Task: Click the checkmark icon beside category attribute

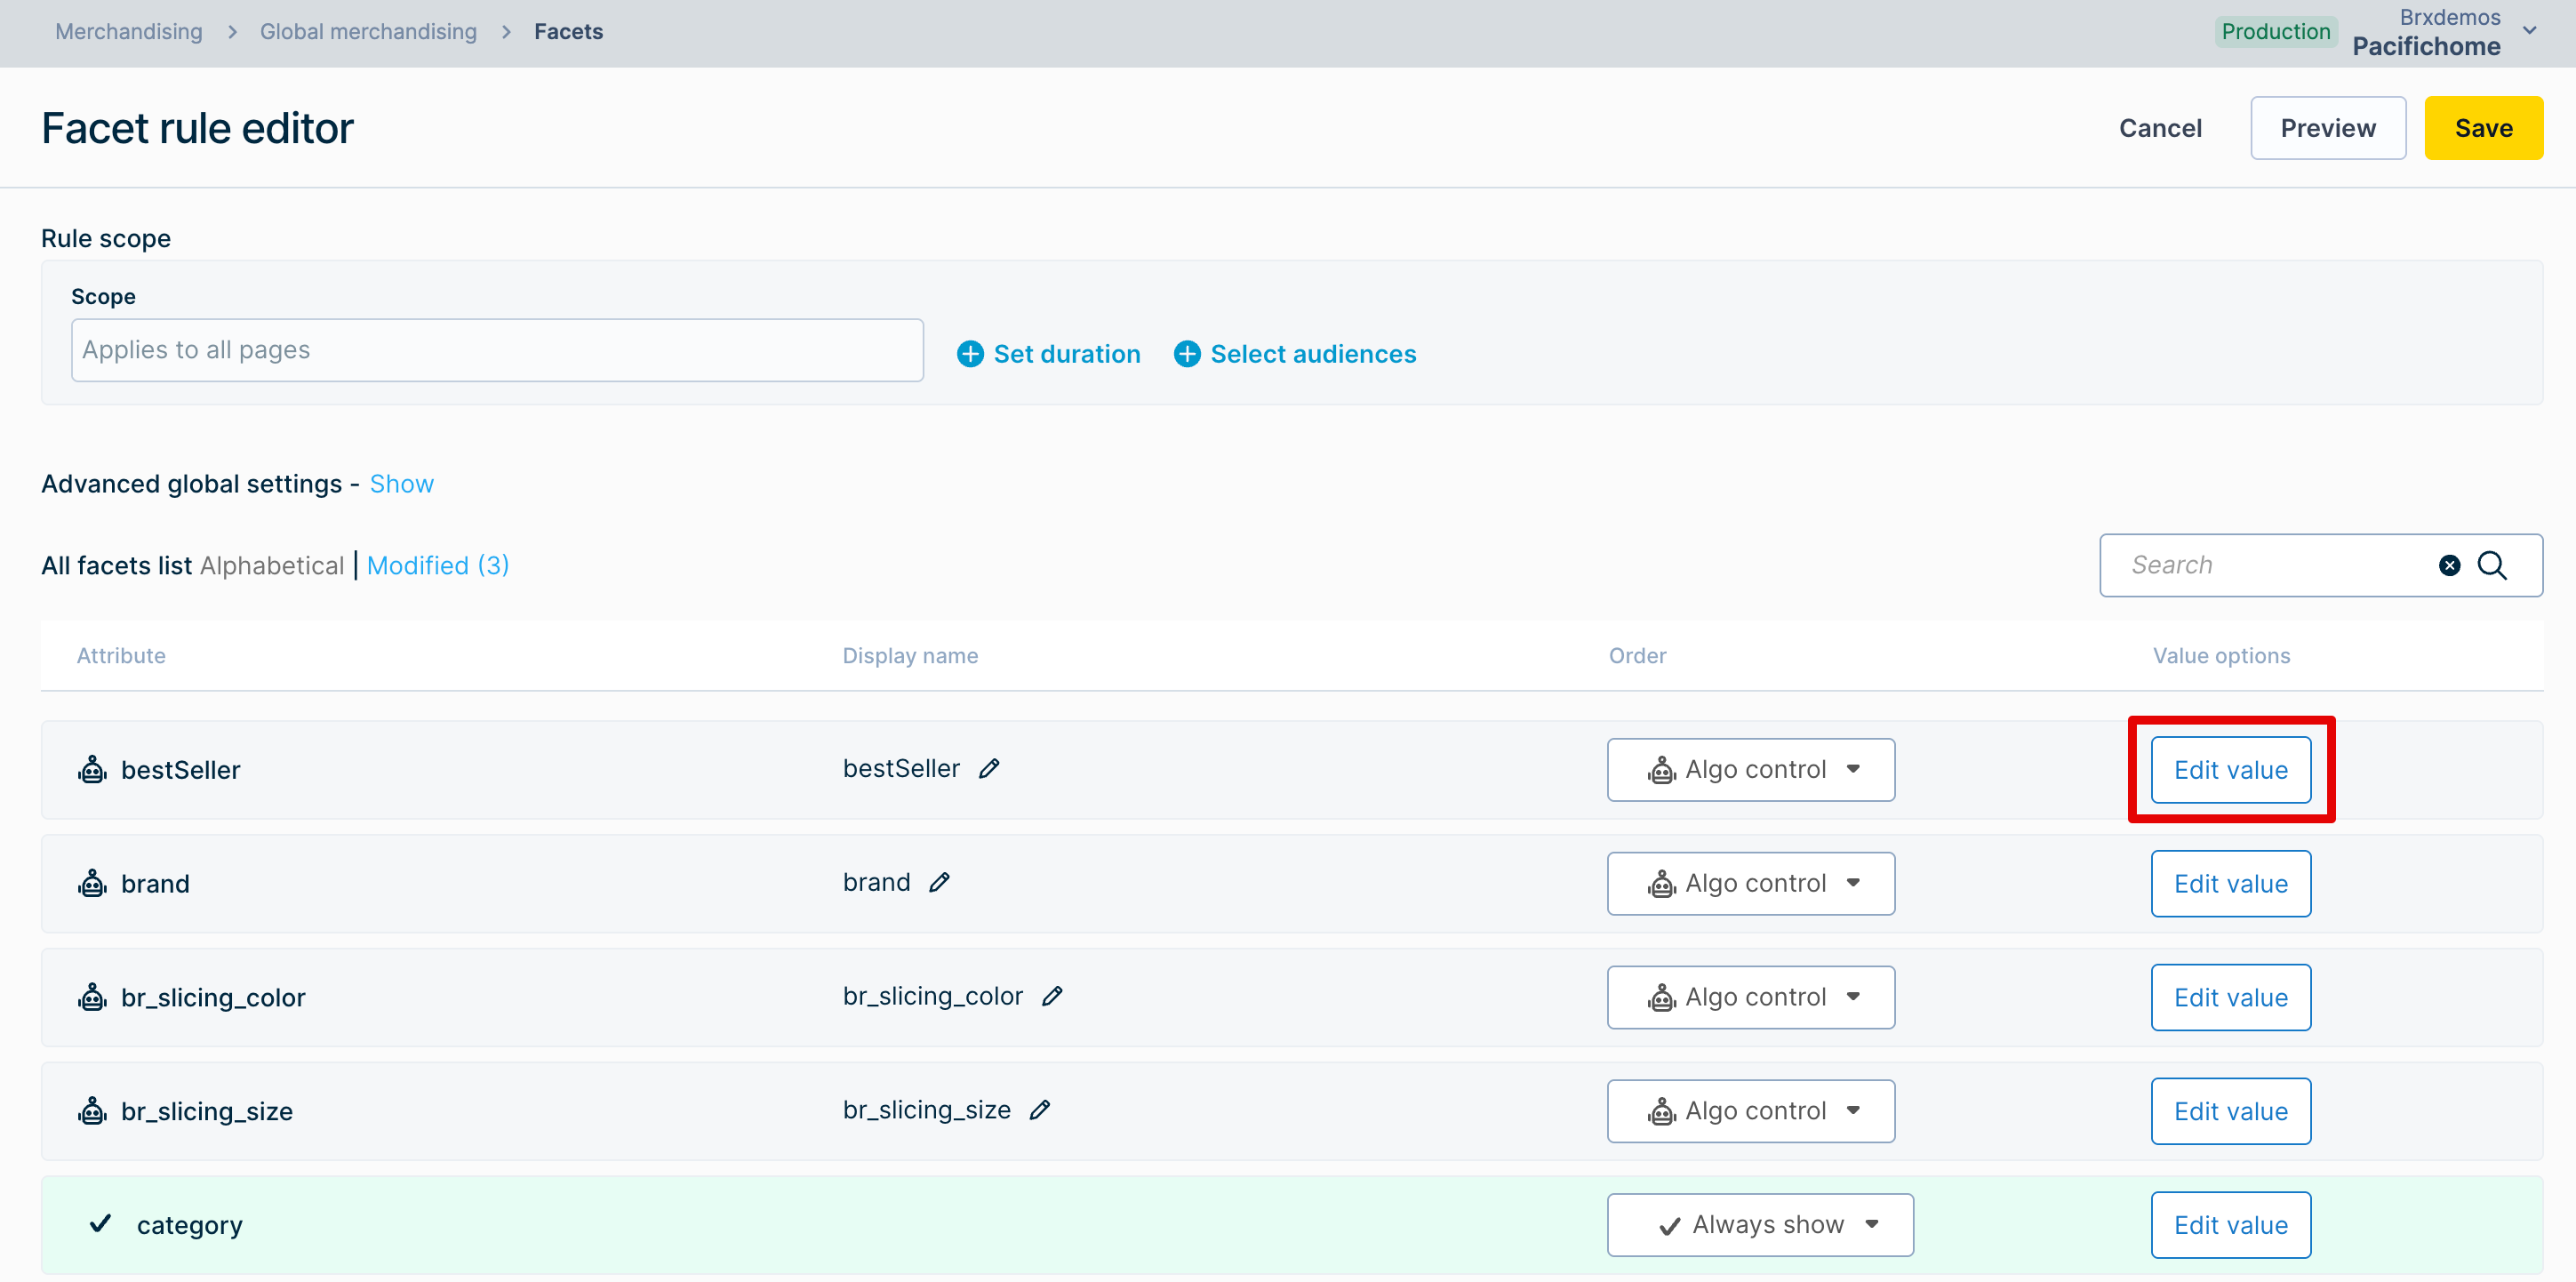Action: tap(100, 1224)
